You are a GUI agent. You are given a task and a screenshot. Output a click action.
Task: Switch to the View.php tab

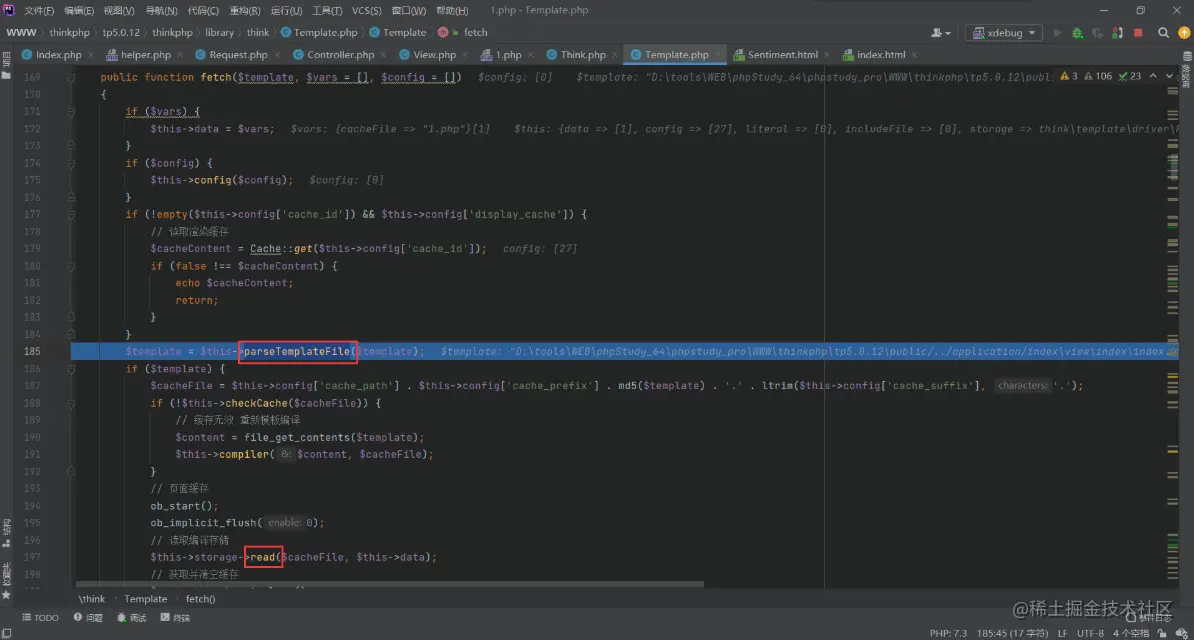click(x=434, y=55)
